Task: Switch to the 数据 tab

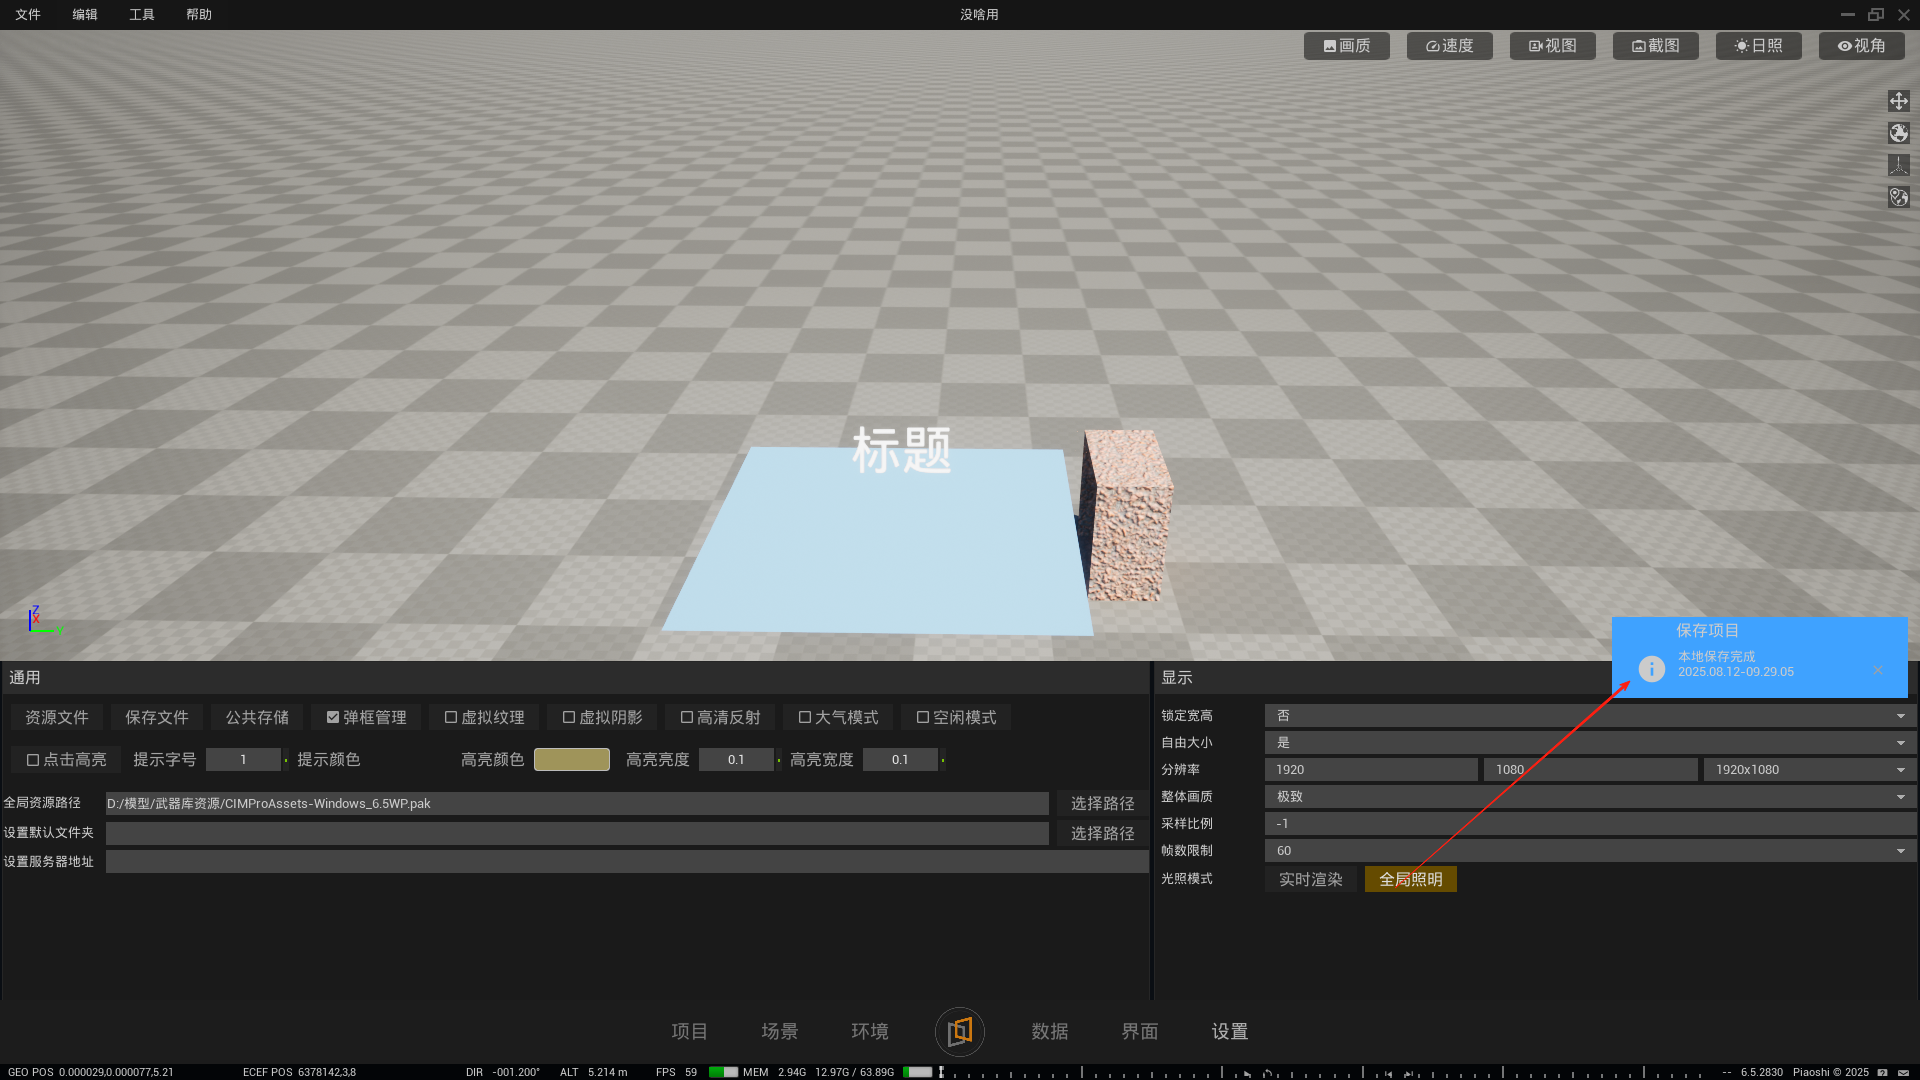Action: 1050,1031
